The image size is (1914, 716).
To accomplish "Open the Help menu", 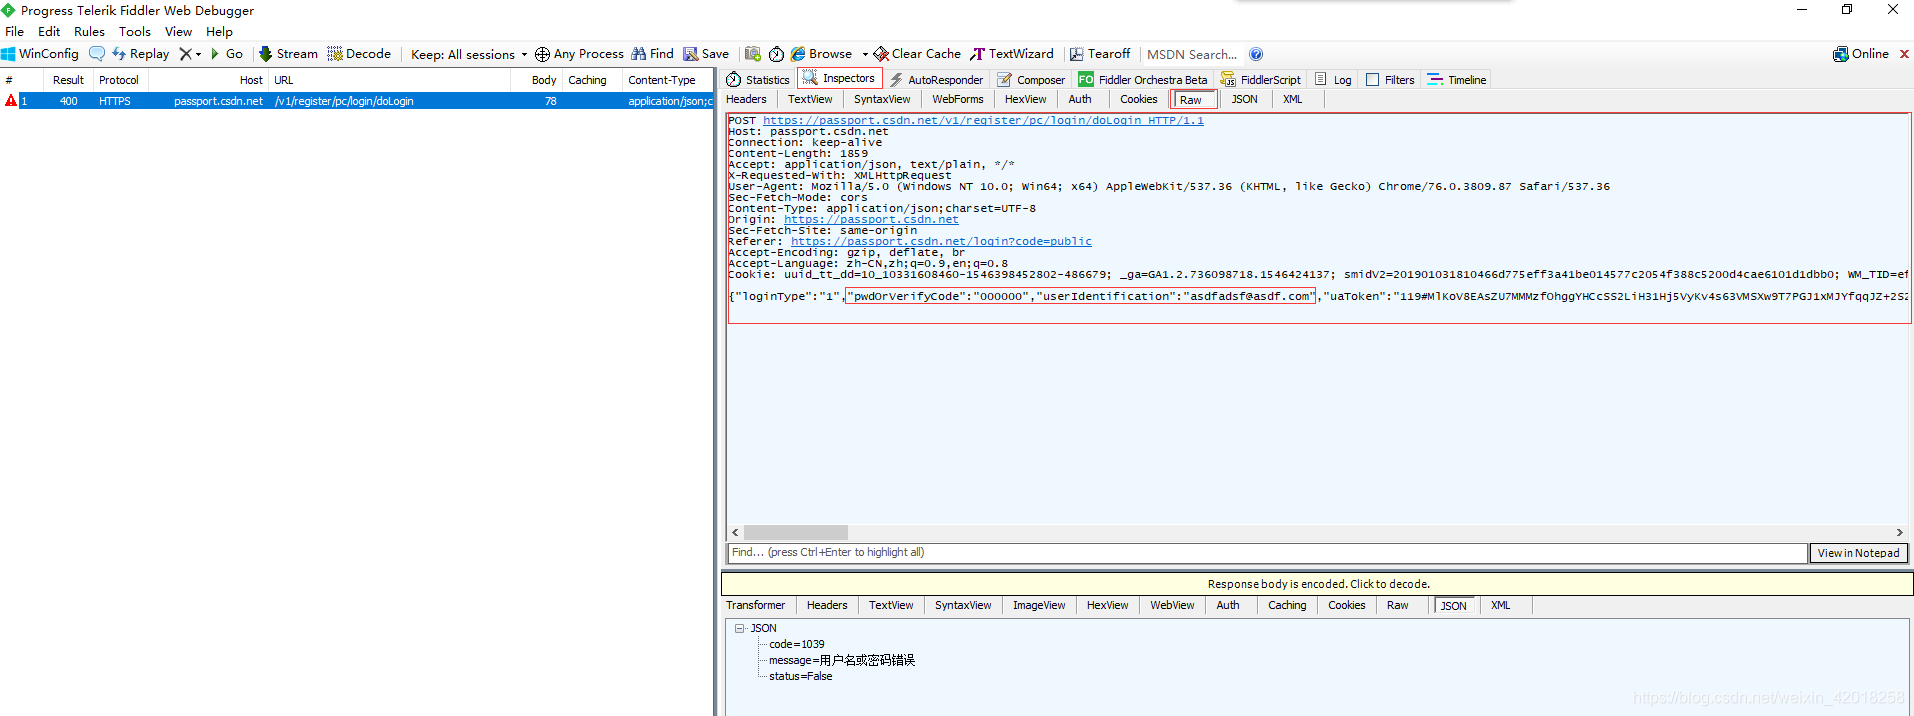I will 219,31.
